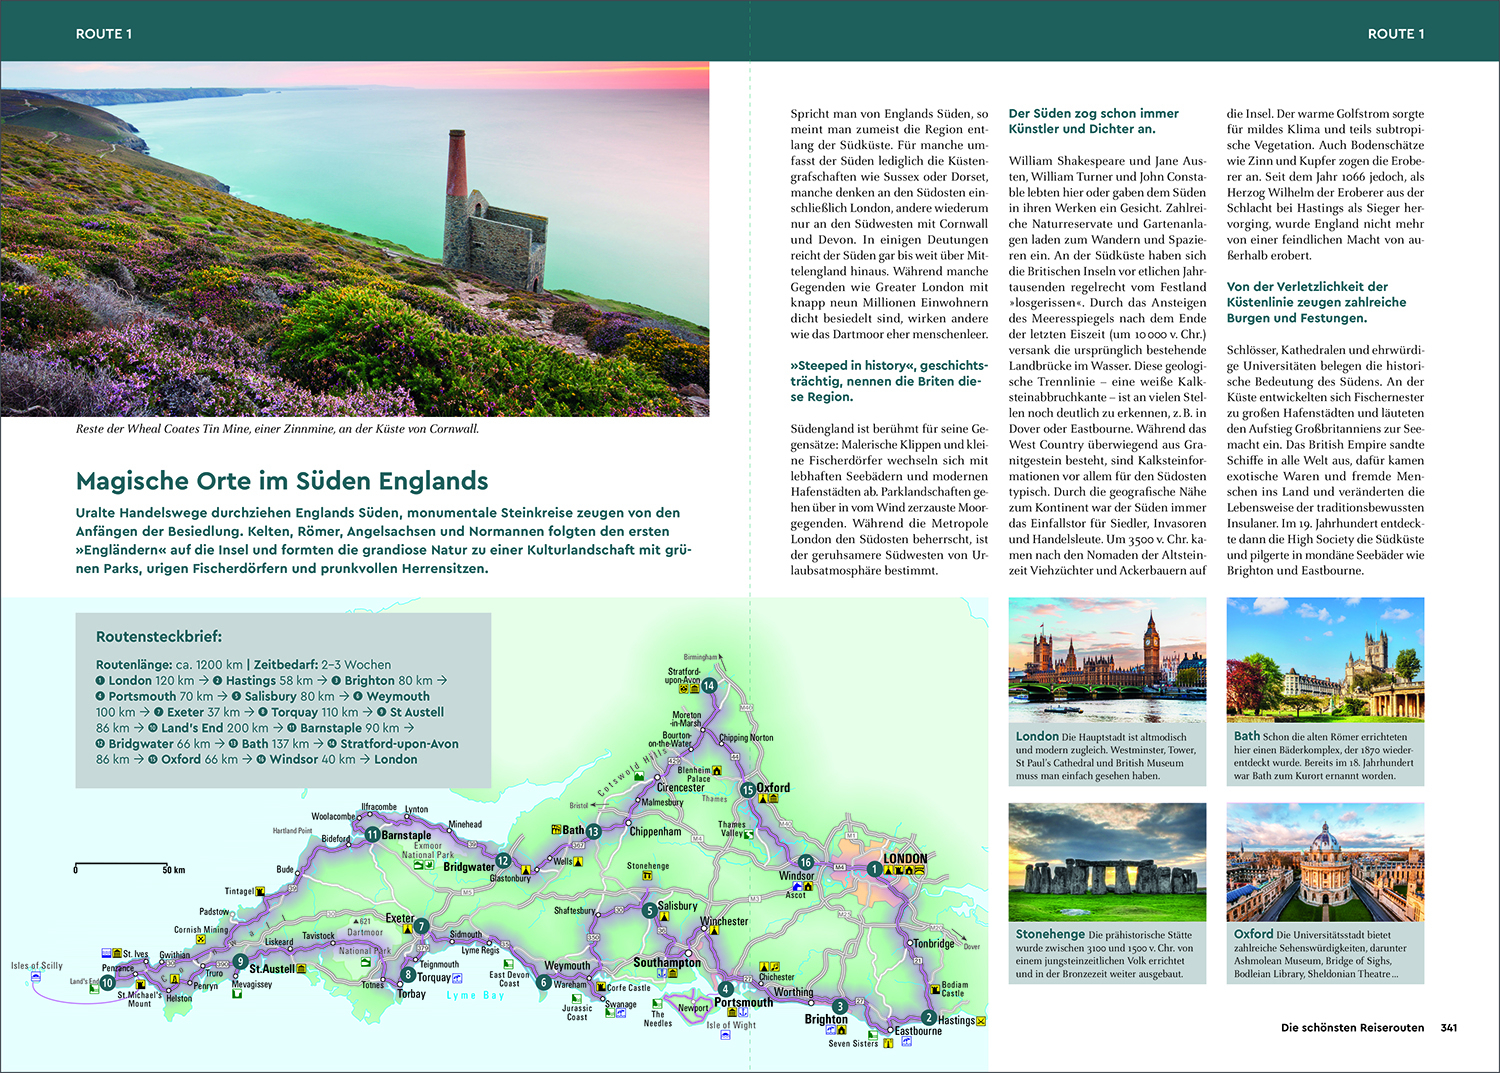The image size is (1500, 1073).
Task: Click the Seven Sisters icon on the map
Action: point(888,1043)
